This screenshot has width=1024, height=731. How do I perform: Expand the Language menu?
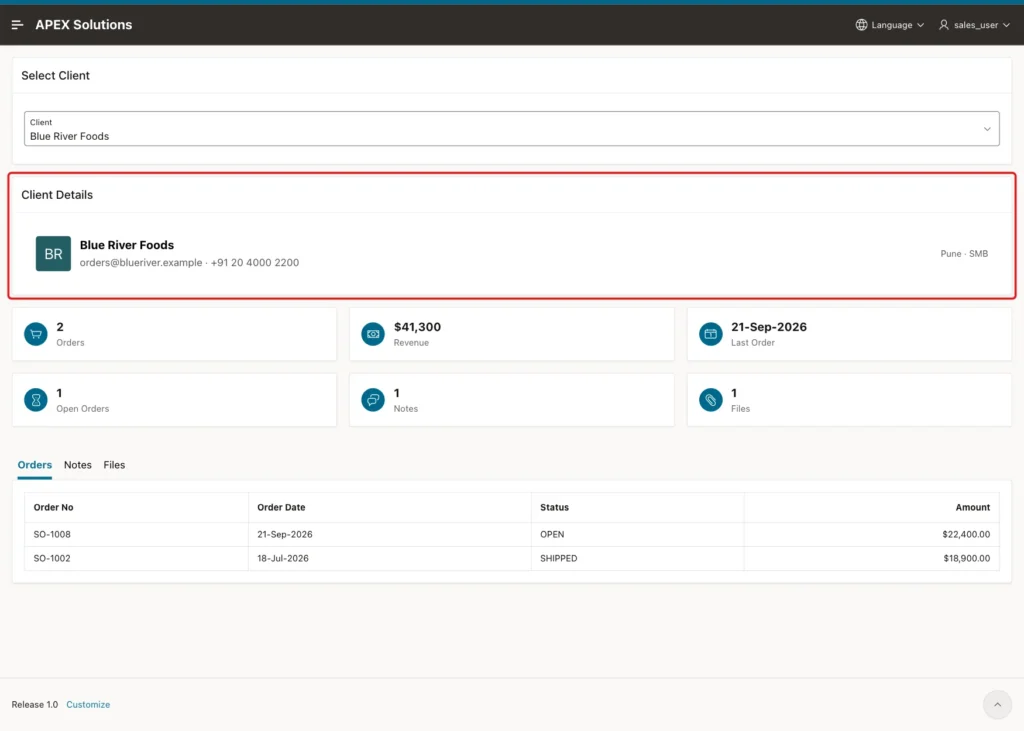[889, 25]
